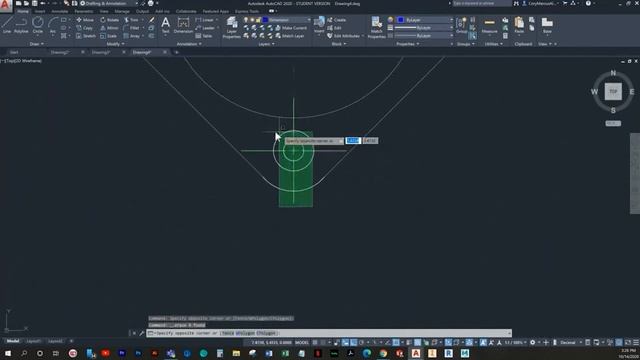Select the Line tool
640x360 pixels.
tap(7, 25)
